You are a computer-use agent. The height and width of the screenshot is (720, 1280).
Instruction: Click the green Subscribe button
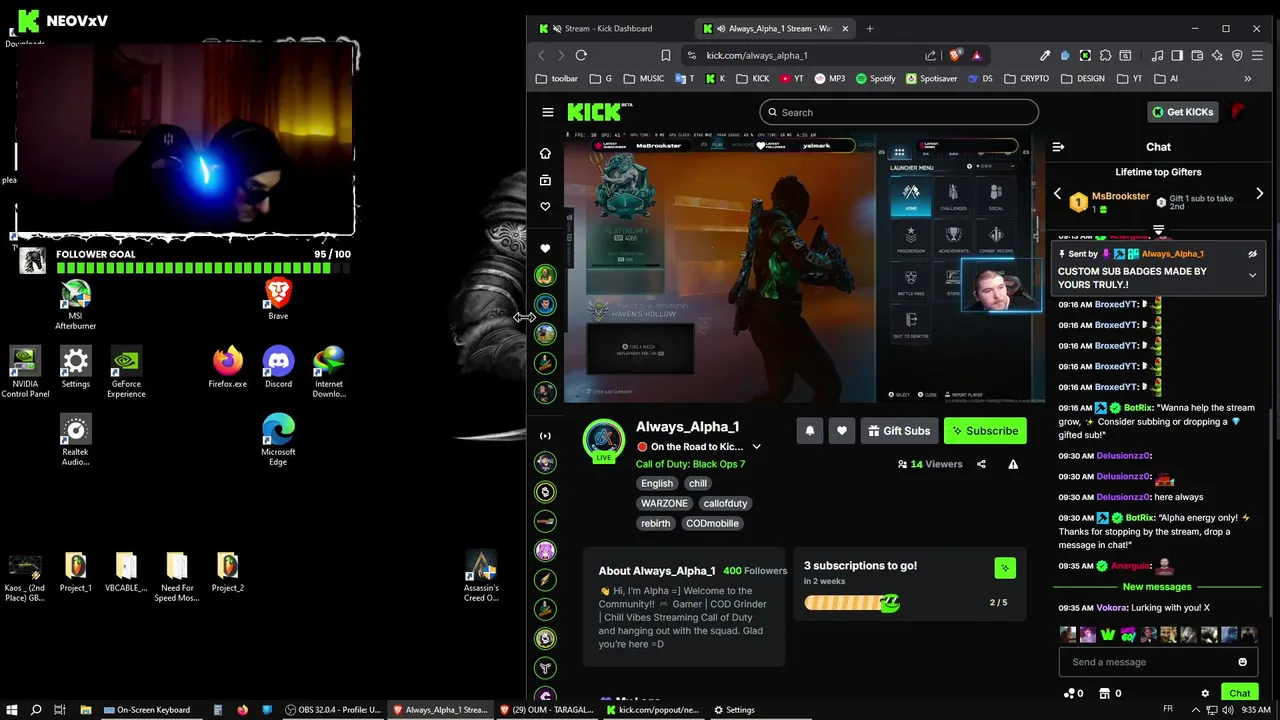pyautogui.click(x=985, y=431)
